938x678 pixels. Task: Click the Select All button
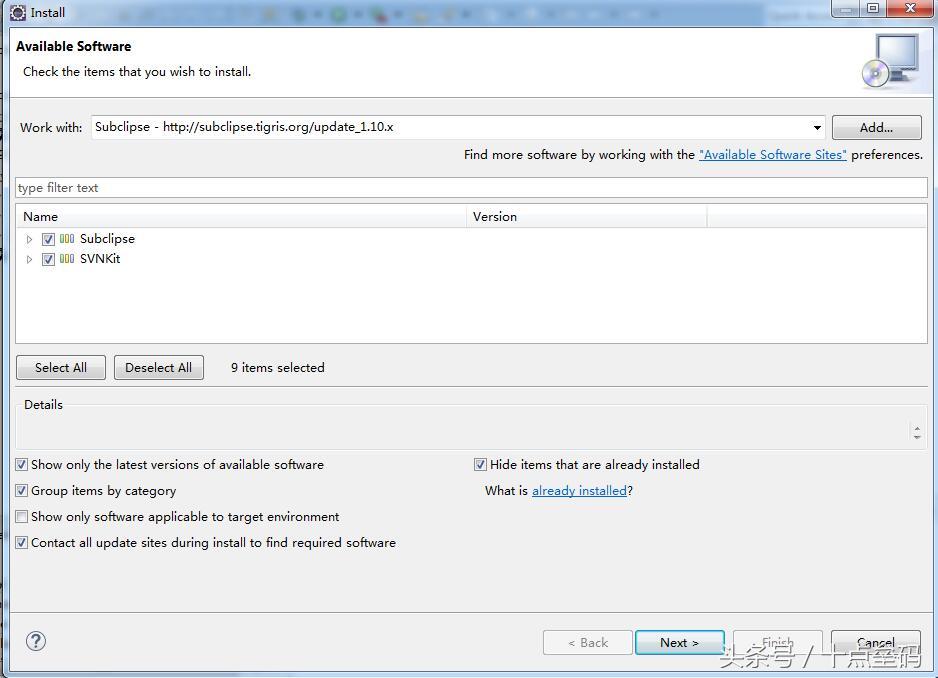(x=61, y=367)
